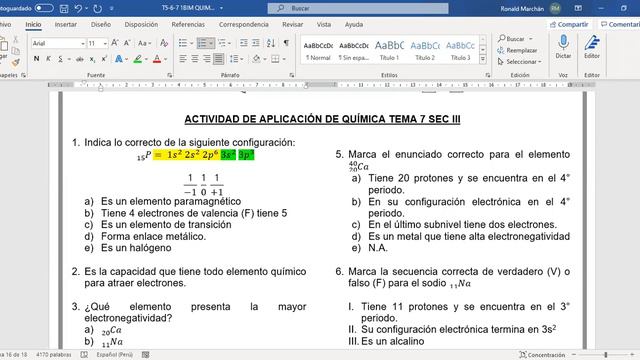Screen dimensions: 640x360
Task: Toggle the numbered list button
Action: tap(202, 43)
